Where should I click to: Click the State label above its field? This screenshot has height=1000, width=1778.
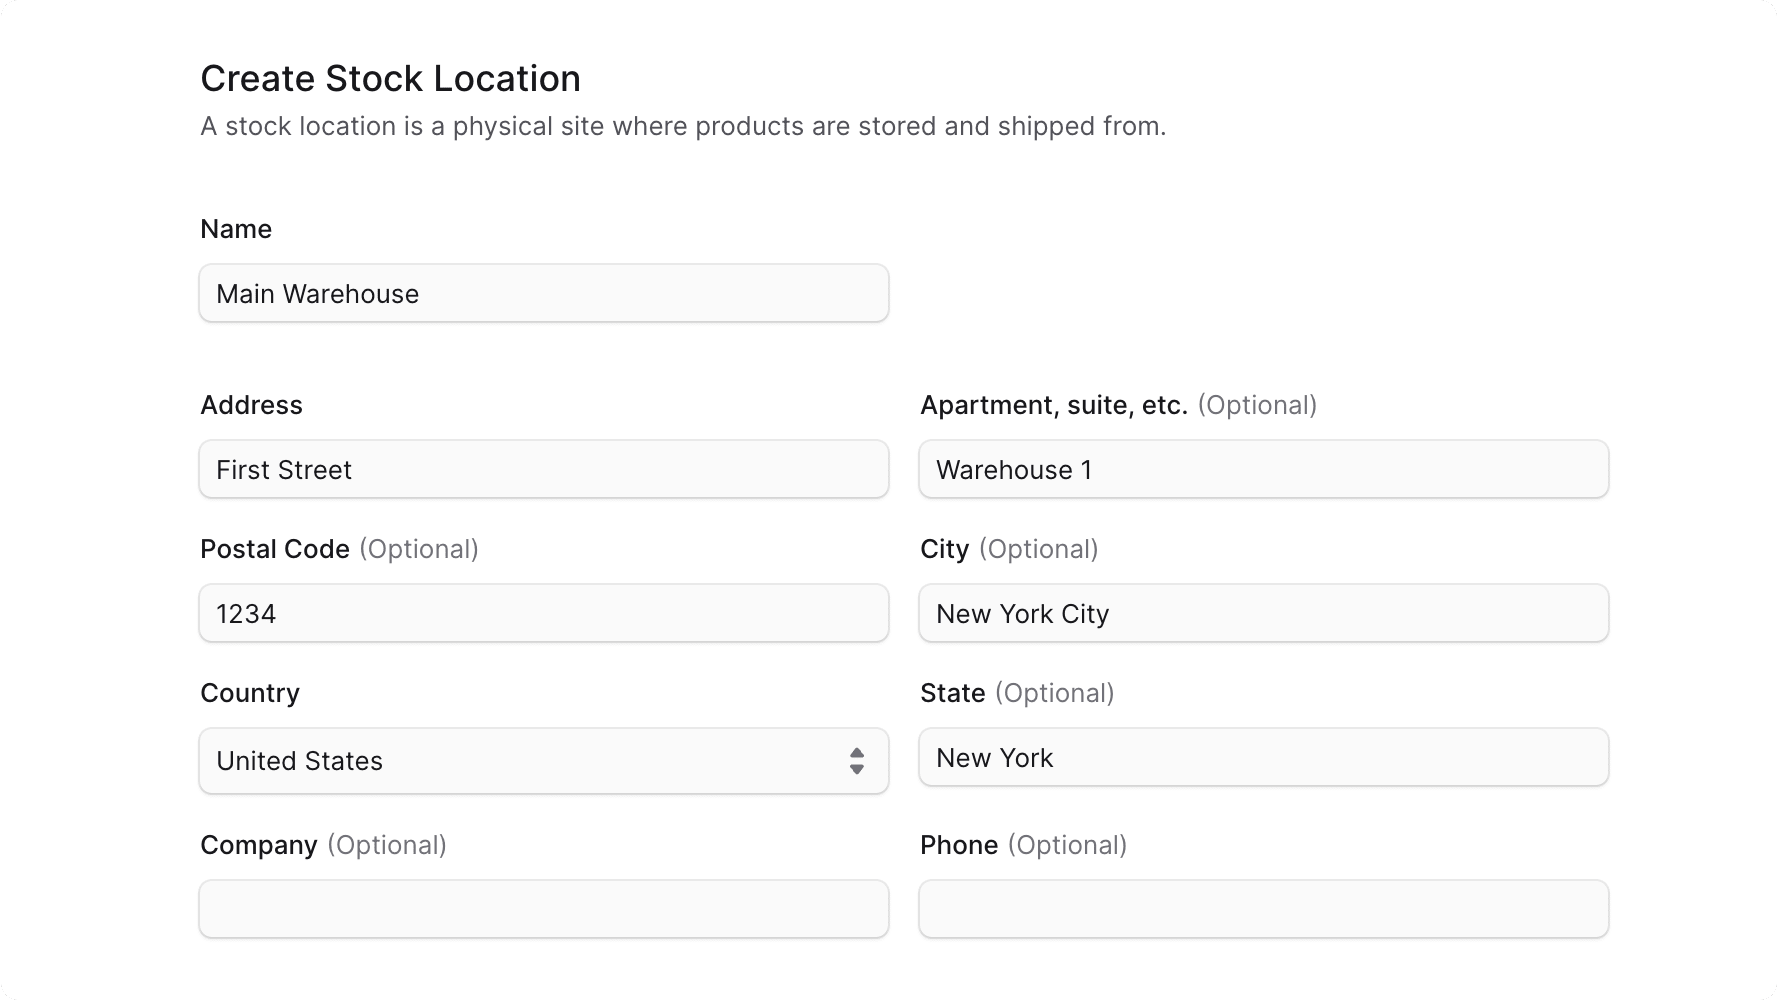point(952,693)
